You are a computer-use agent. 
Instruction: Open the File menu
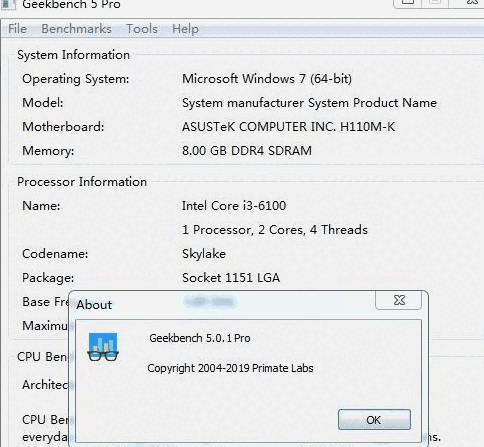pyautogui.click(x=17, y=29)
